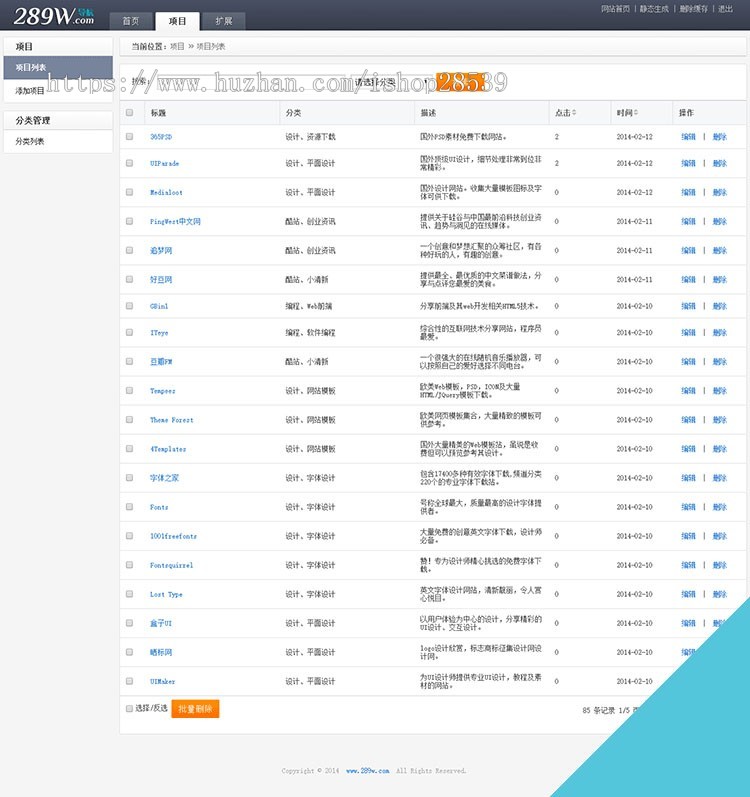Image resolution: width=750 pixels, height=797 pixels.
Task: Click 删除 for the Fontsquirrel row
Action: tap(720, 565)
